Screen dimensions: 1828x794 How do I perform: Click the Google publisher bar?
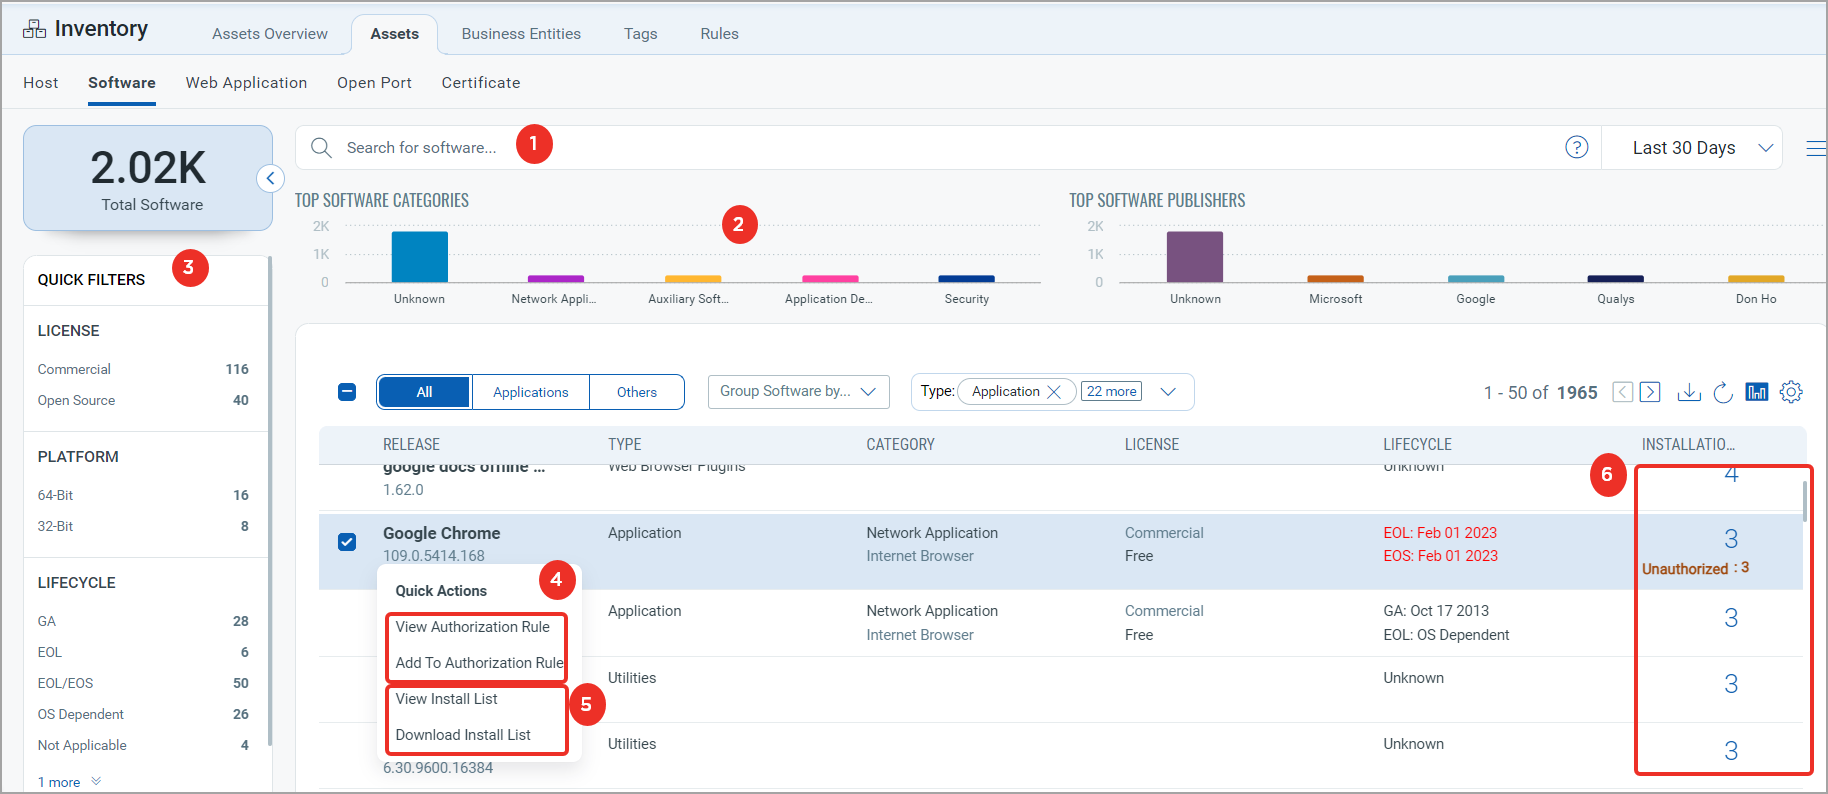coord(1476,279)
